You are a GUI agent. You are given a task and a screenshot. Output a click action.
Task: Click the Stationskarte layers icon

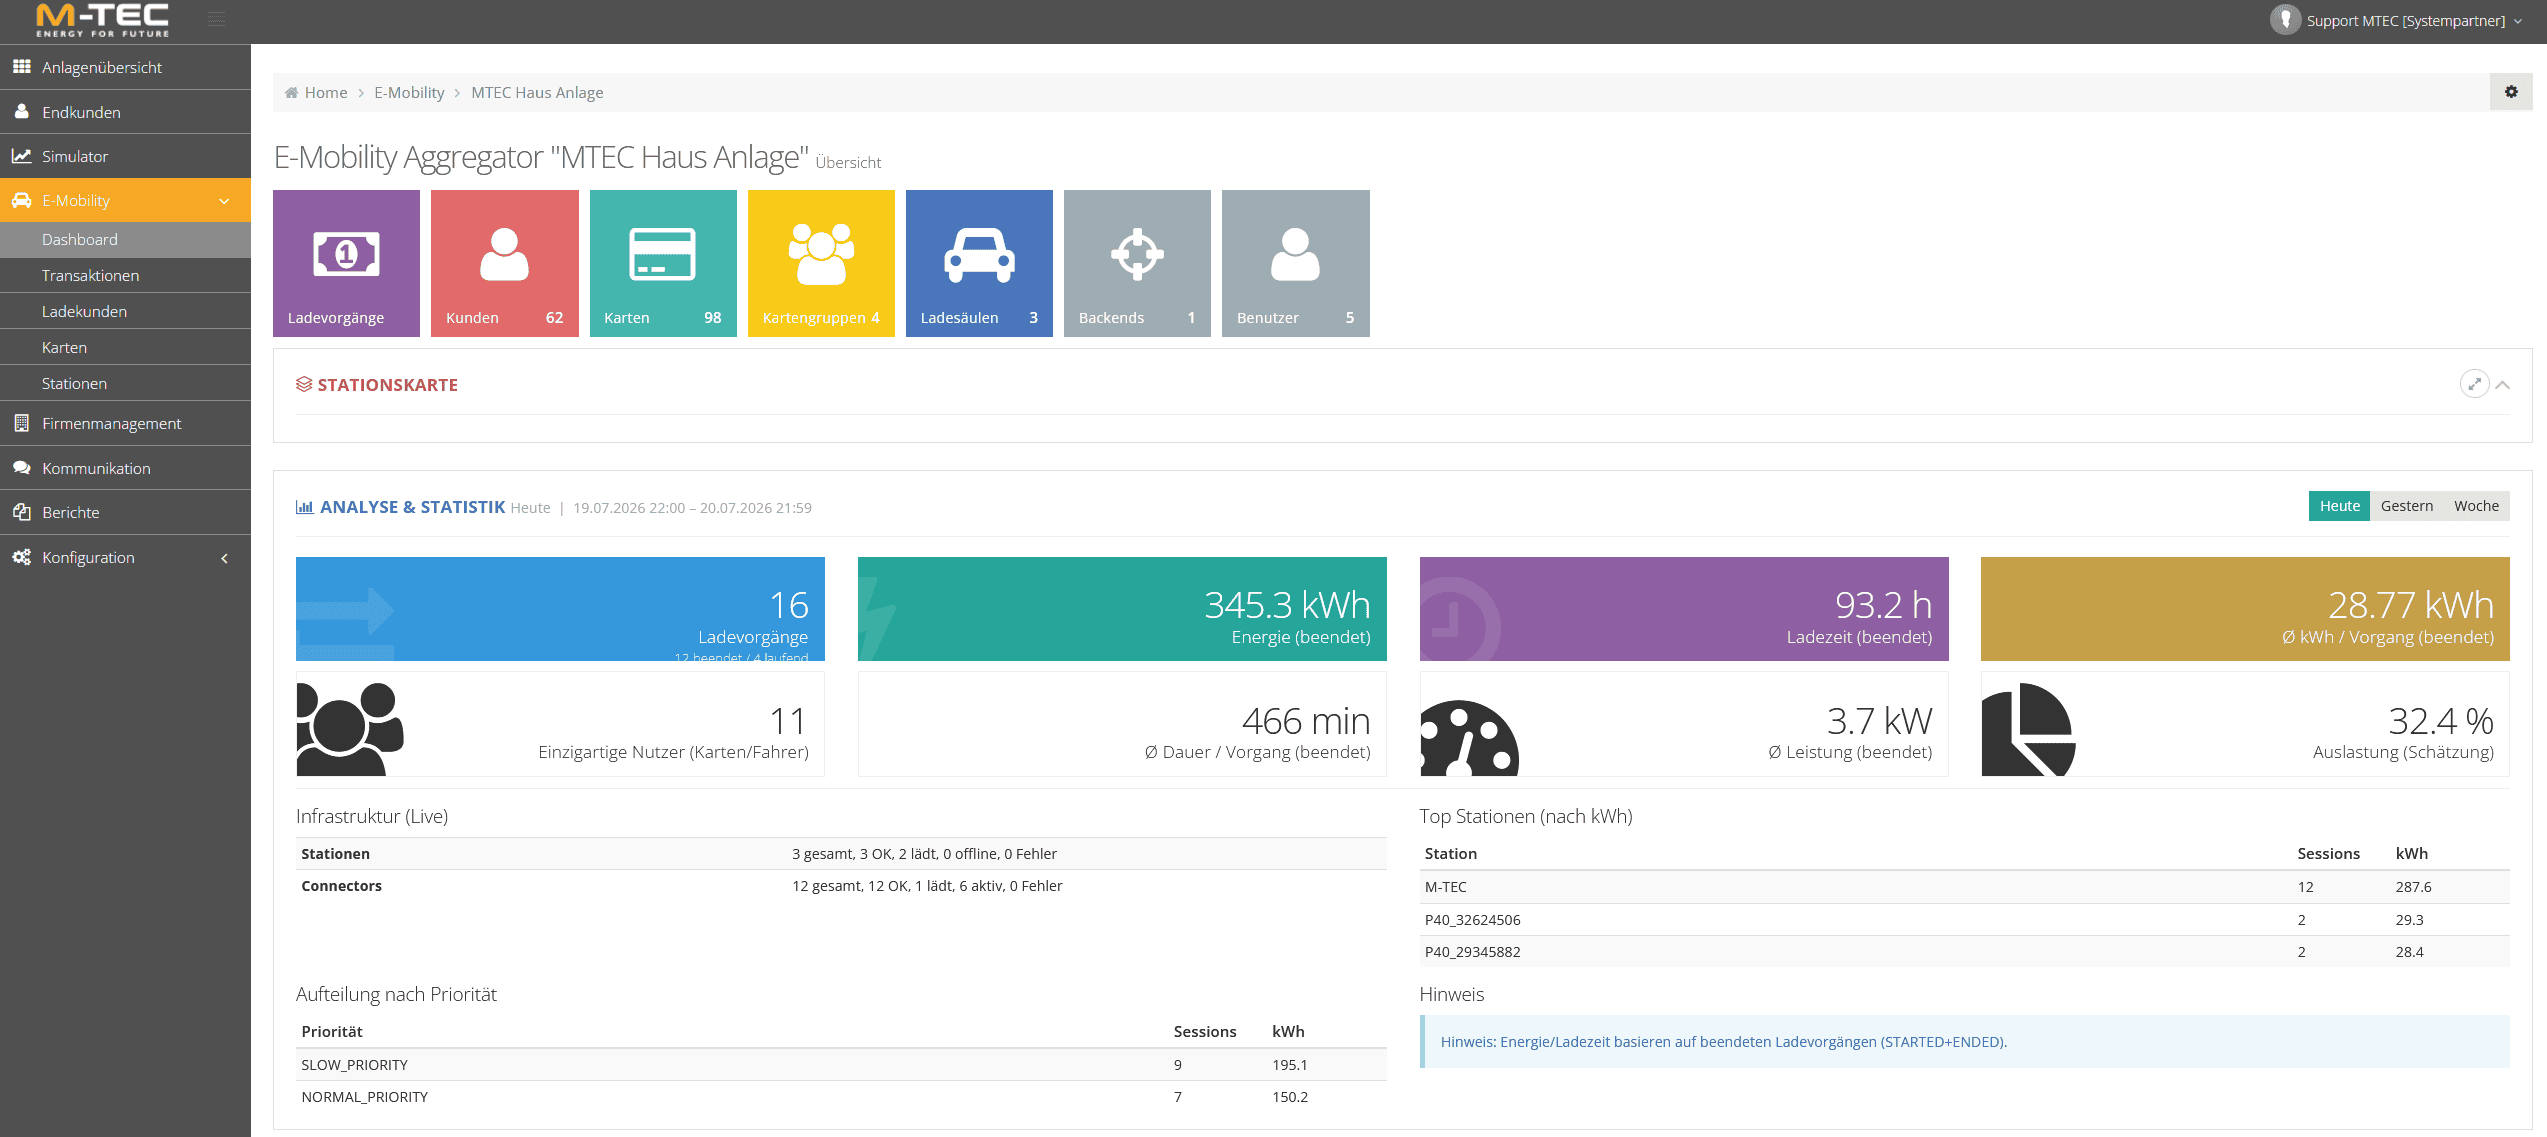coord(304,385)
